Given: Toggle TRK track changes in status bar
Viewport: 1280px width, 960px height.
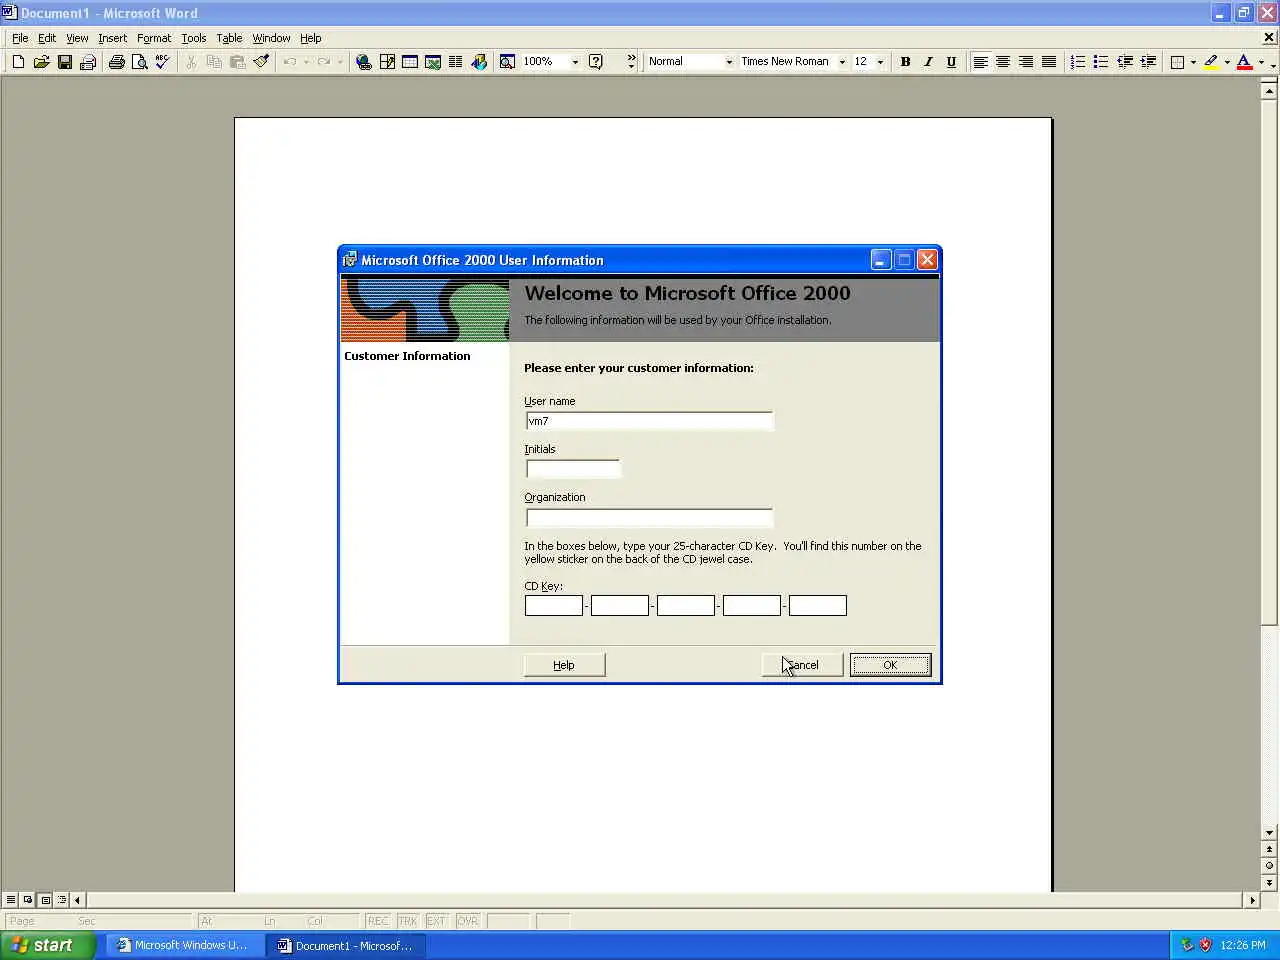Looking at the screenshot, I should point(407,921).
